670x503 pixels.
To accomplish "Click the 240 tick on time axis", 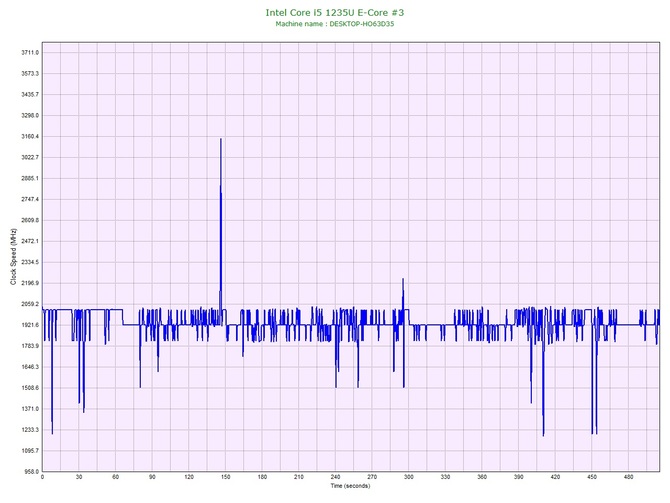I will (335, 477).
